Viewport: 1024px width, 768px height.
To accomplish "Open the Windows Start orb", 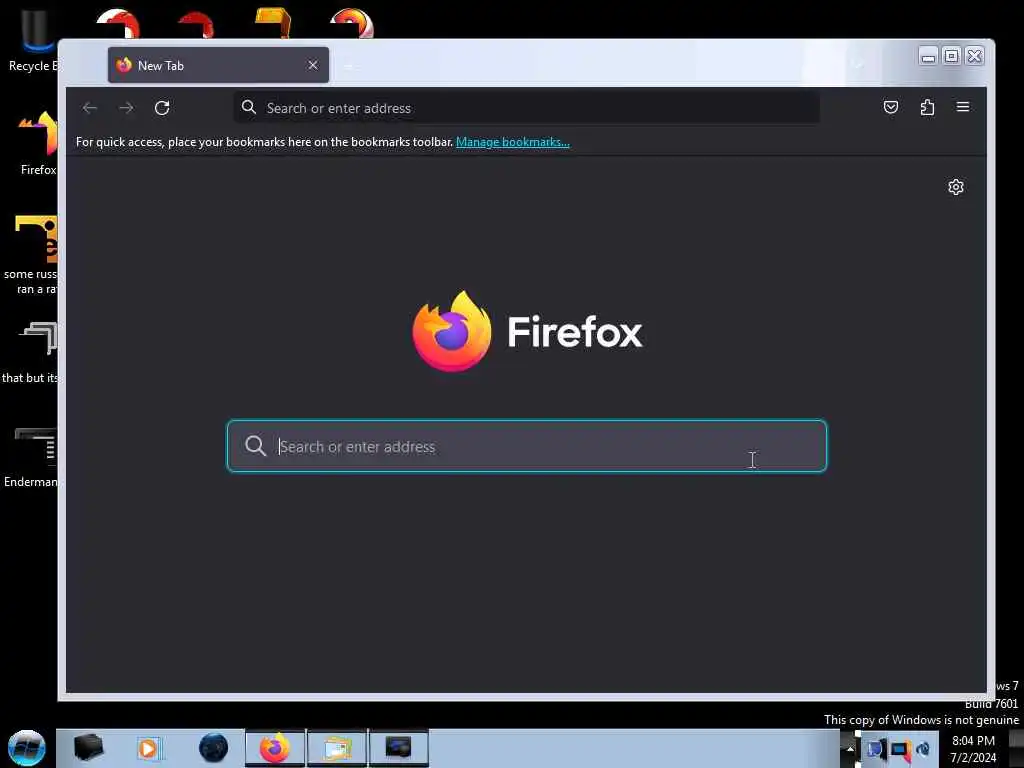I will pyautogui.click(x=27, y=748).
